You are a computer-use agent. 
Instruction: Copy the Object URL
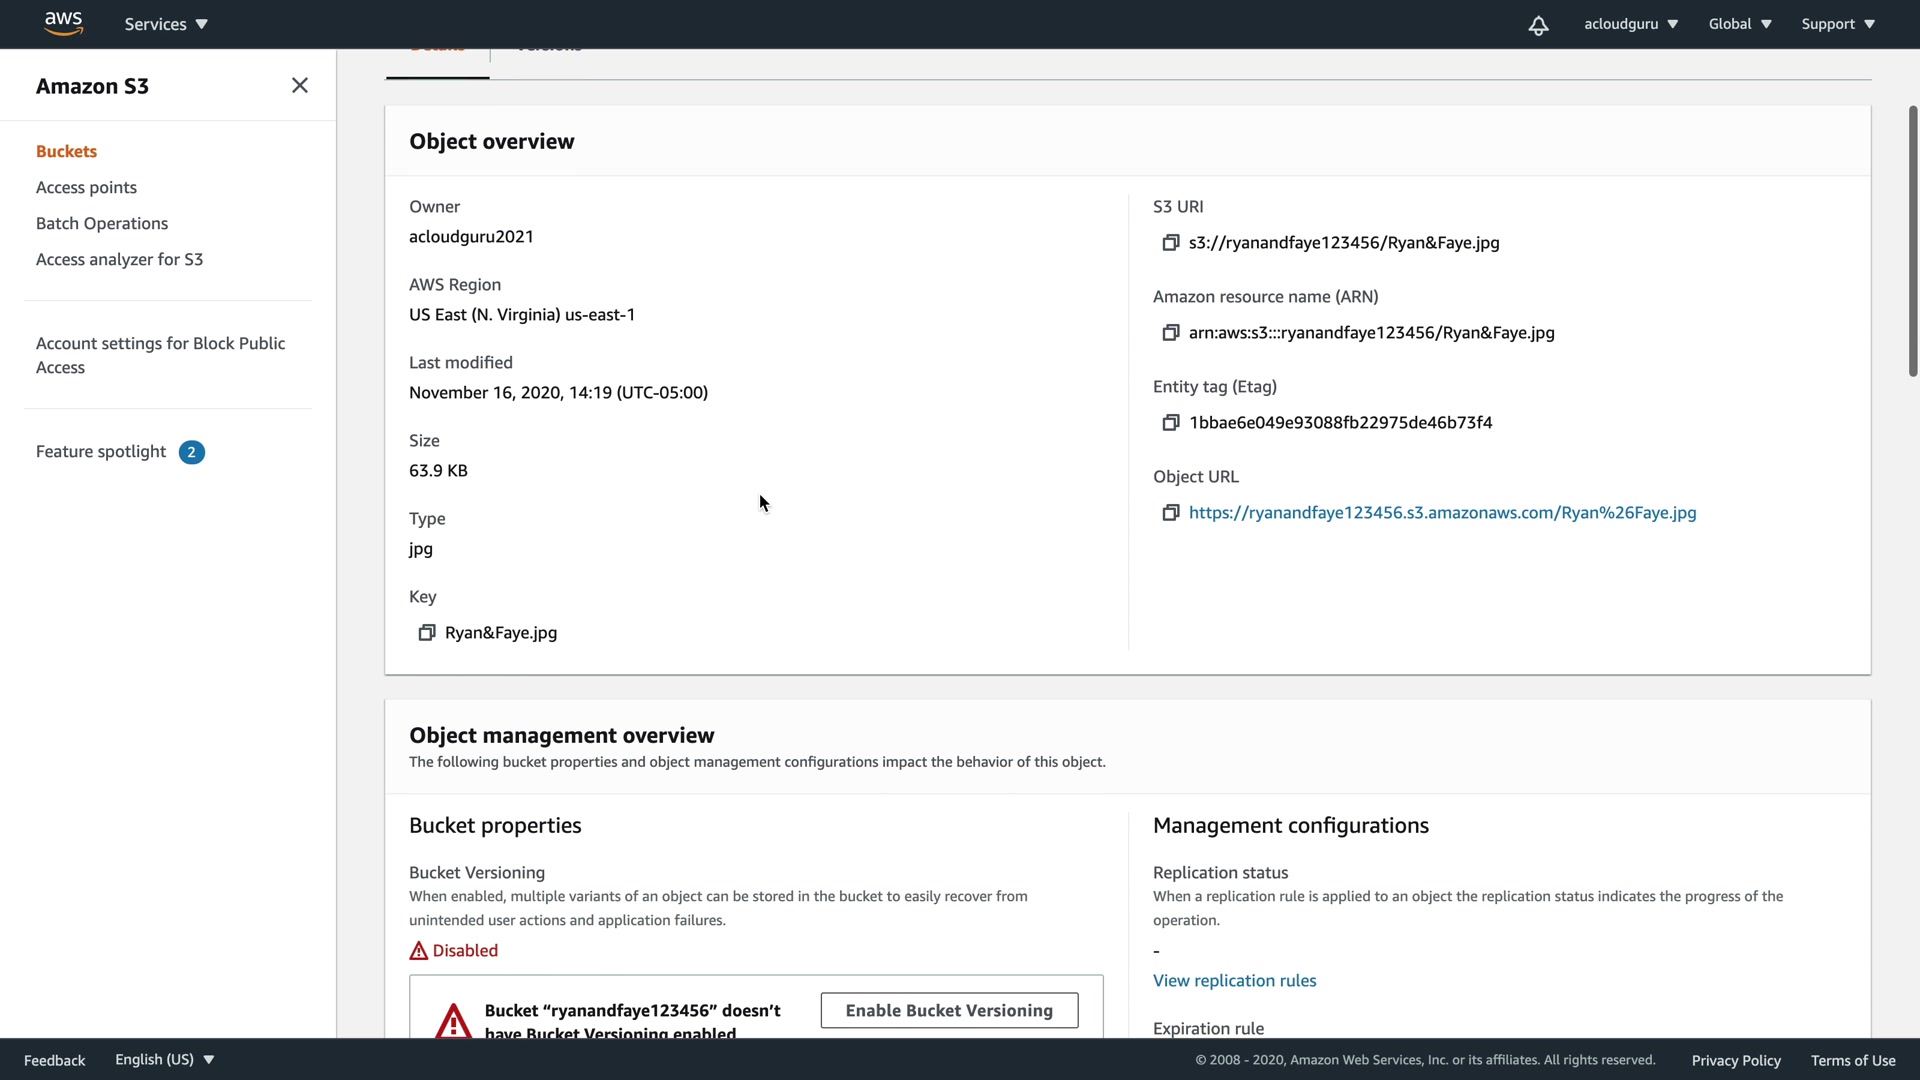(1170, 513)
